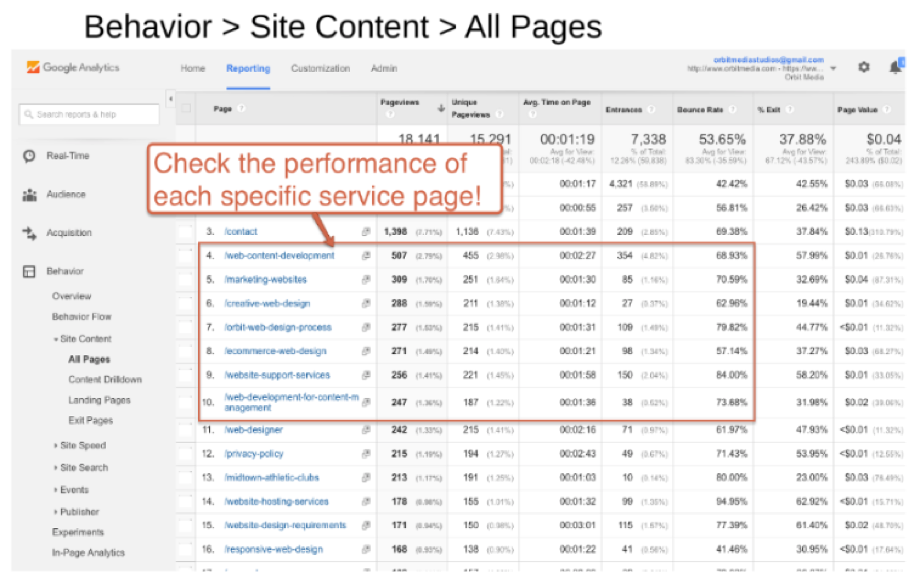Open Experiments in sidebar

coord(78,532)
